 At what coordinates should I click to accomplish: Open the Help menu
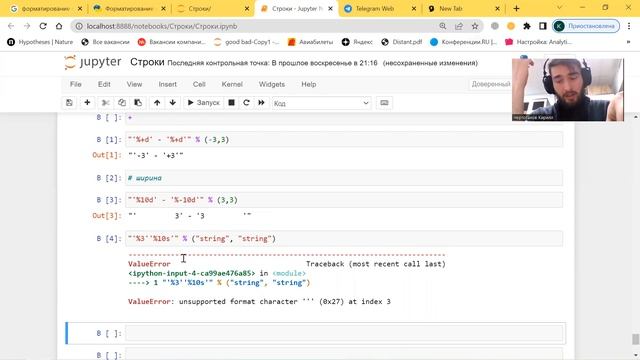(309, 84)
